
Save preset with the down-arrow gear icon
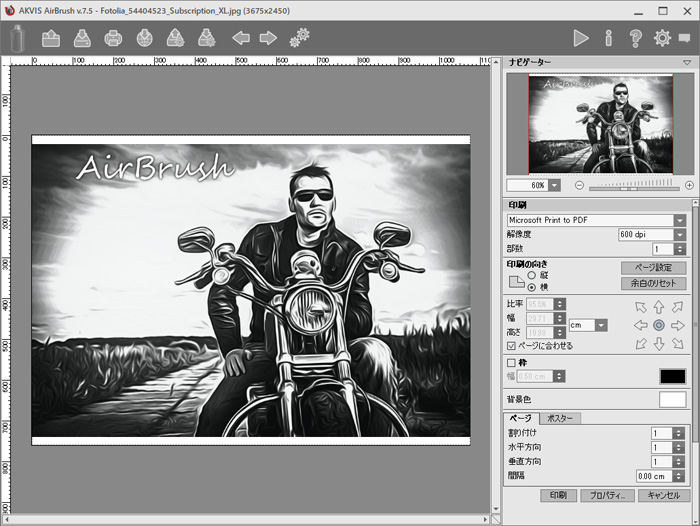207,38
